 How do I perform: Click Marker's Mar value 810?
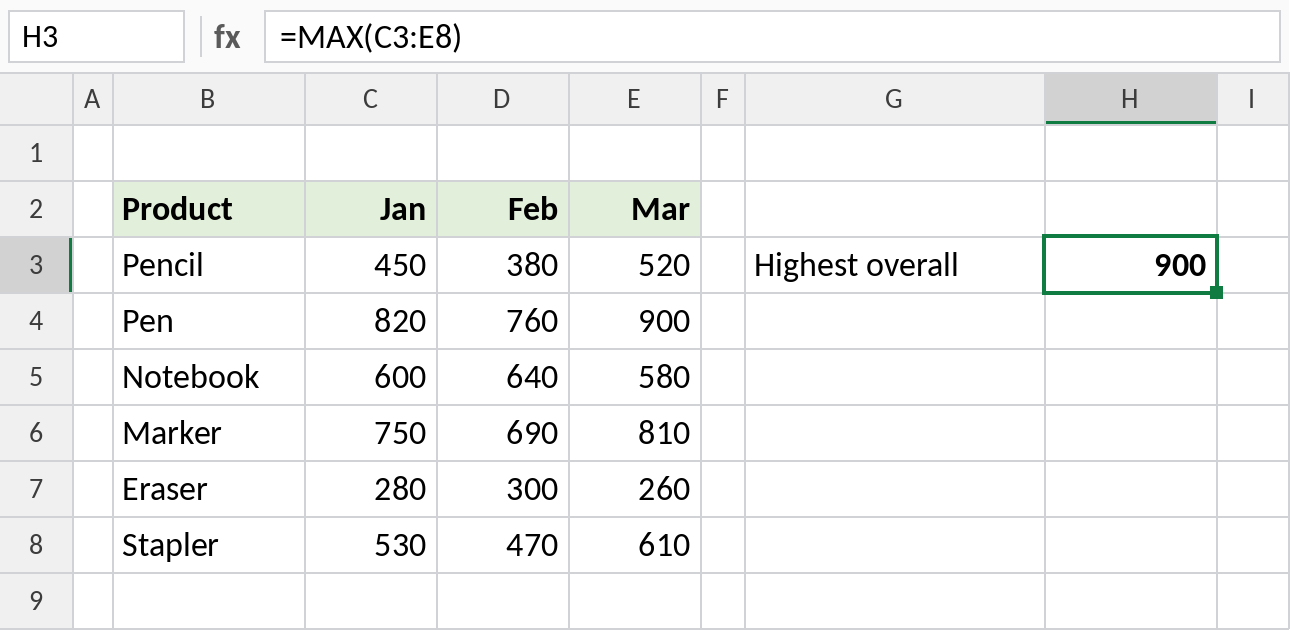pyautogui.click(x=635, y=433)
